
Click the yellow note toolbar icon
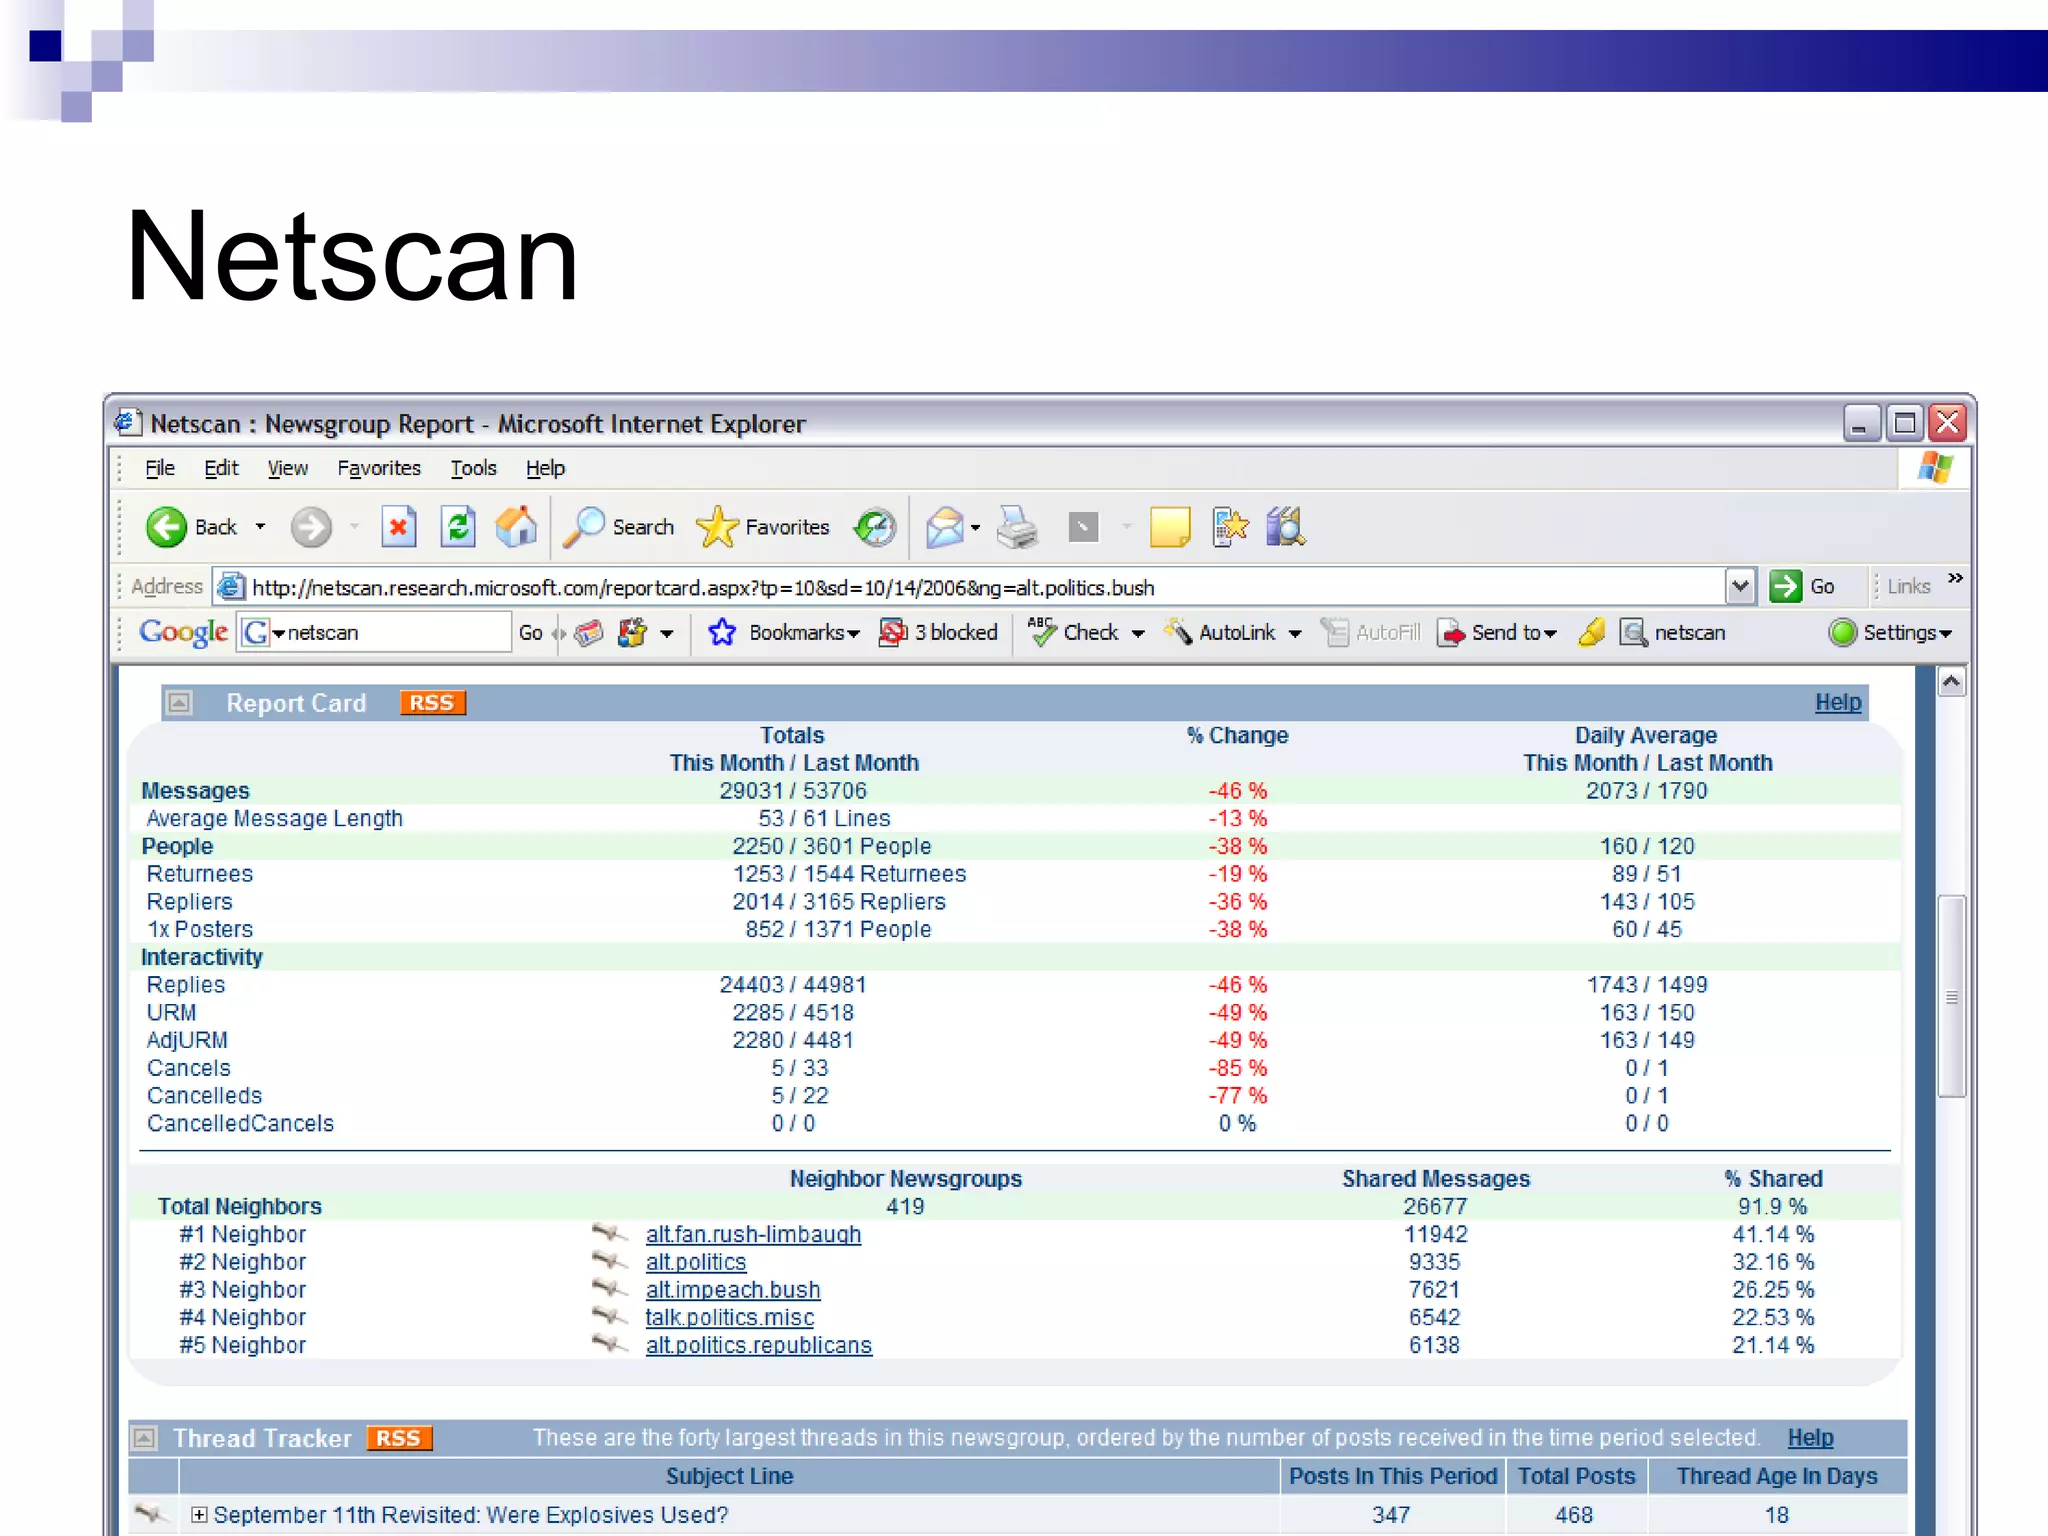click(1170, 527)
